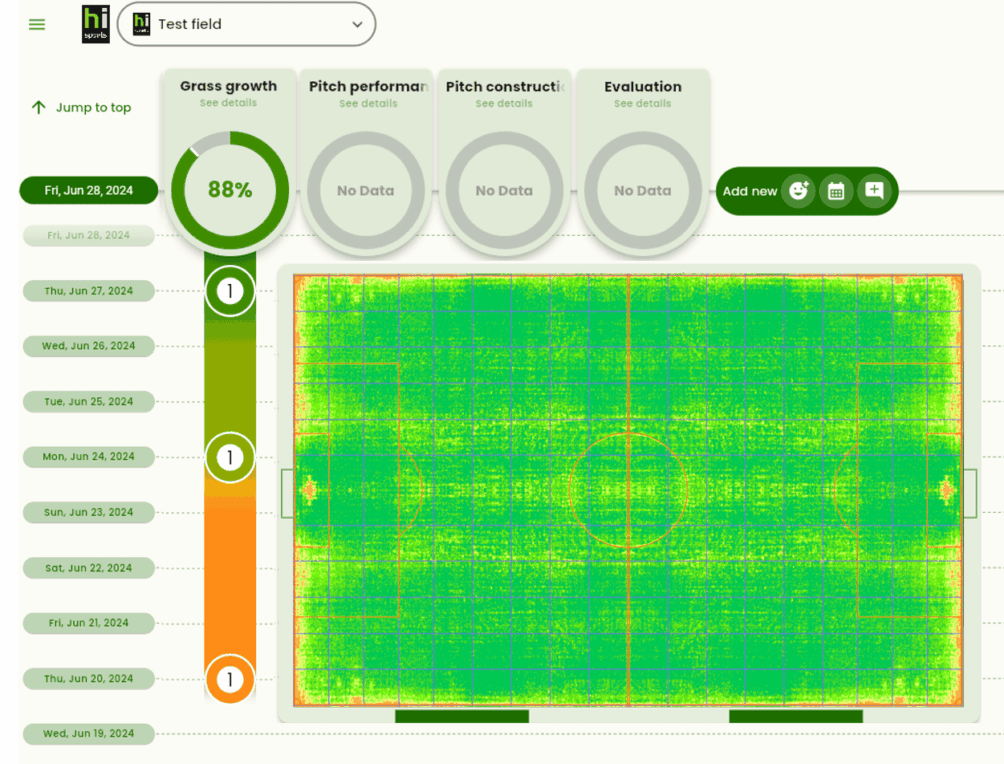Select the top marker on the grass growth bar
The height and width of the screenshot is (764, 1004).
(229, 291)
